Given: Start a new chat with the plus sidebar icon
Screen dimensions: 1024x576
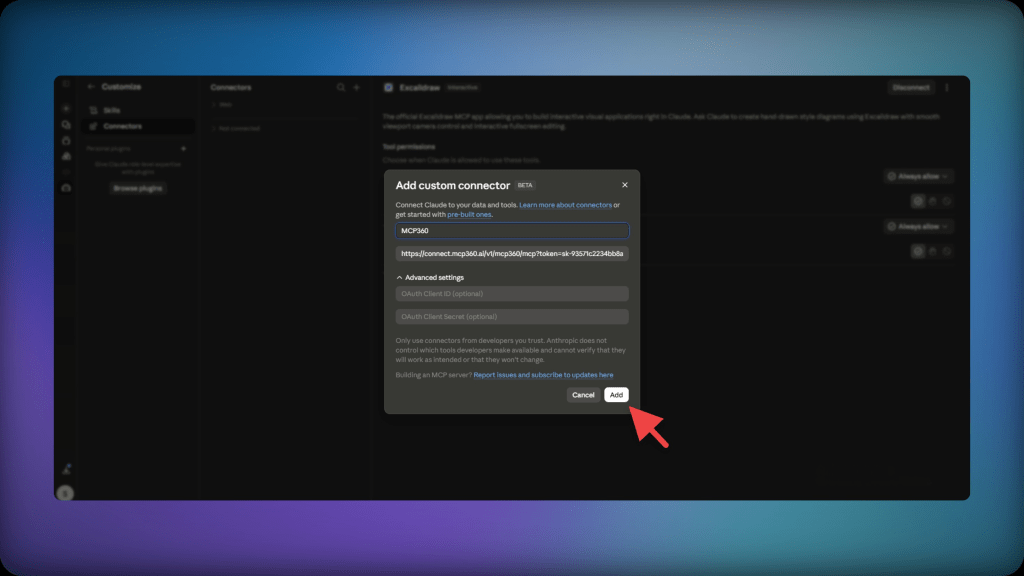Looking at the screenshot, I should coord(66,108).
